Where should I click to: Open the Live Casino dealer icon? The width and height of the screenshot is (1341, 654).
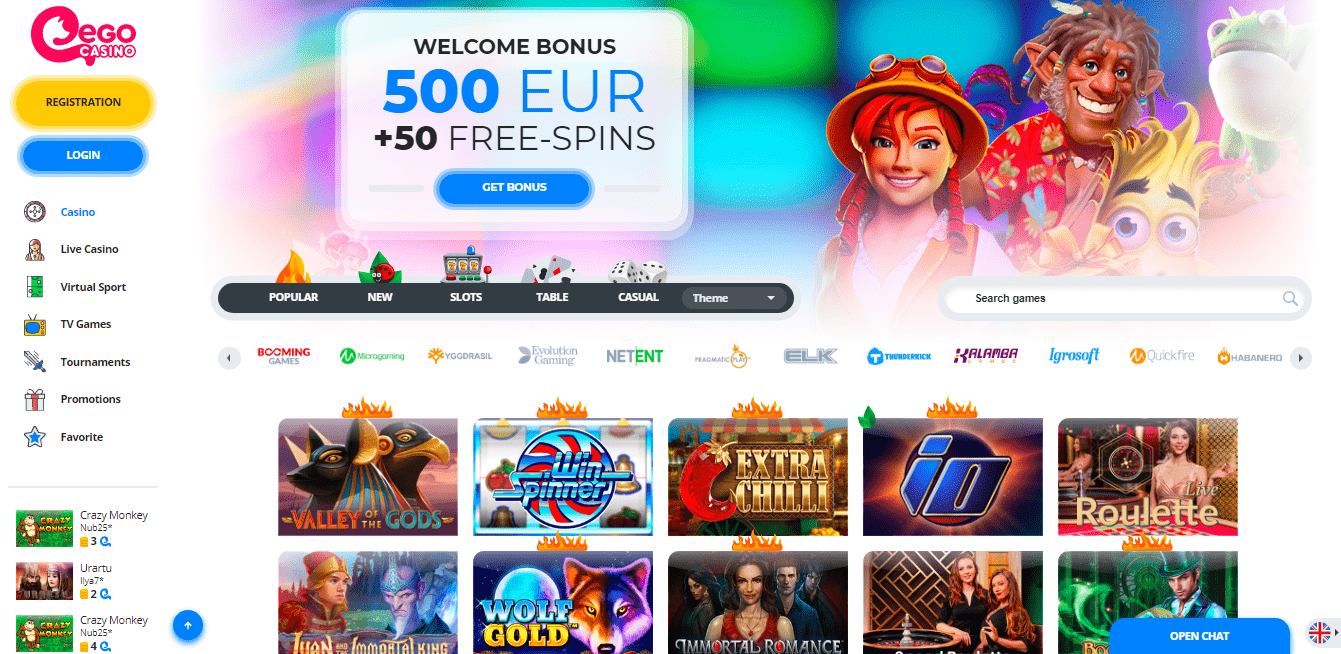pos(35,249)
